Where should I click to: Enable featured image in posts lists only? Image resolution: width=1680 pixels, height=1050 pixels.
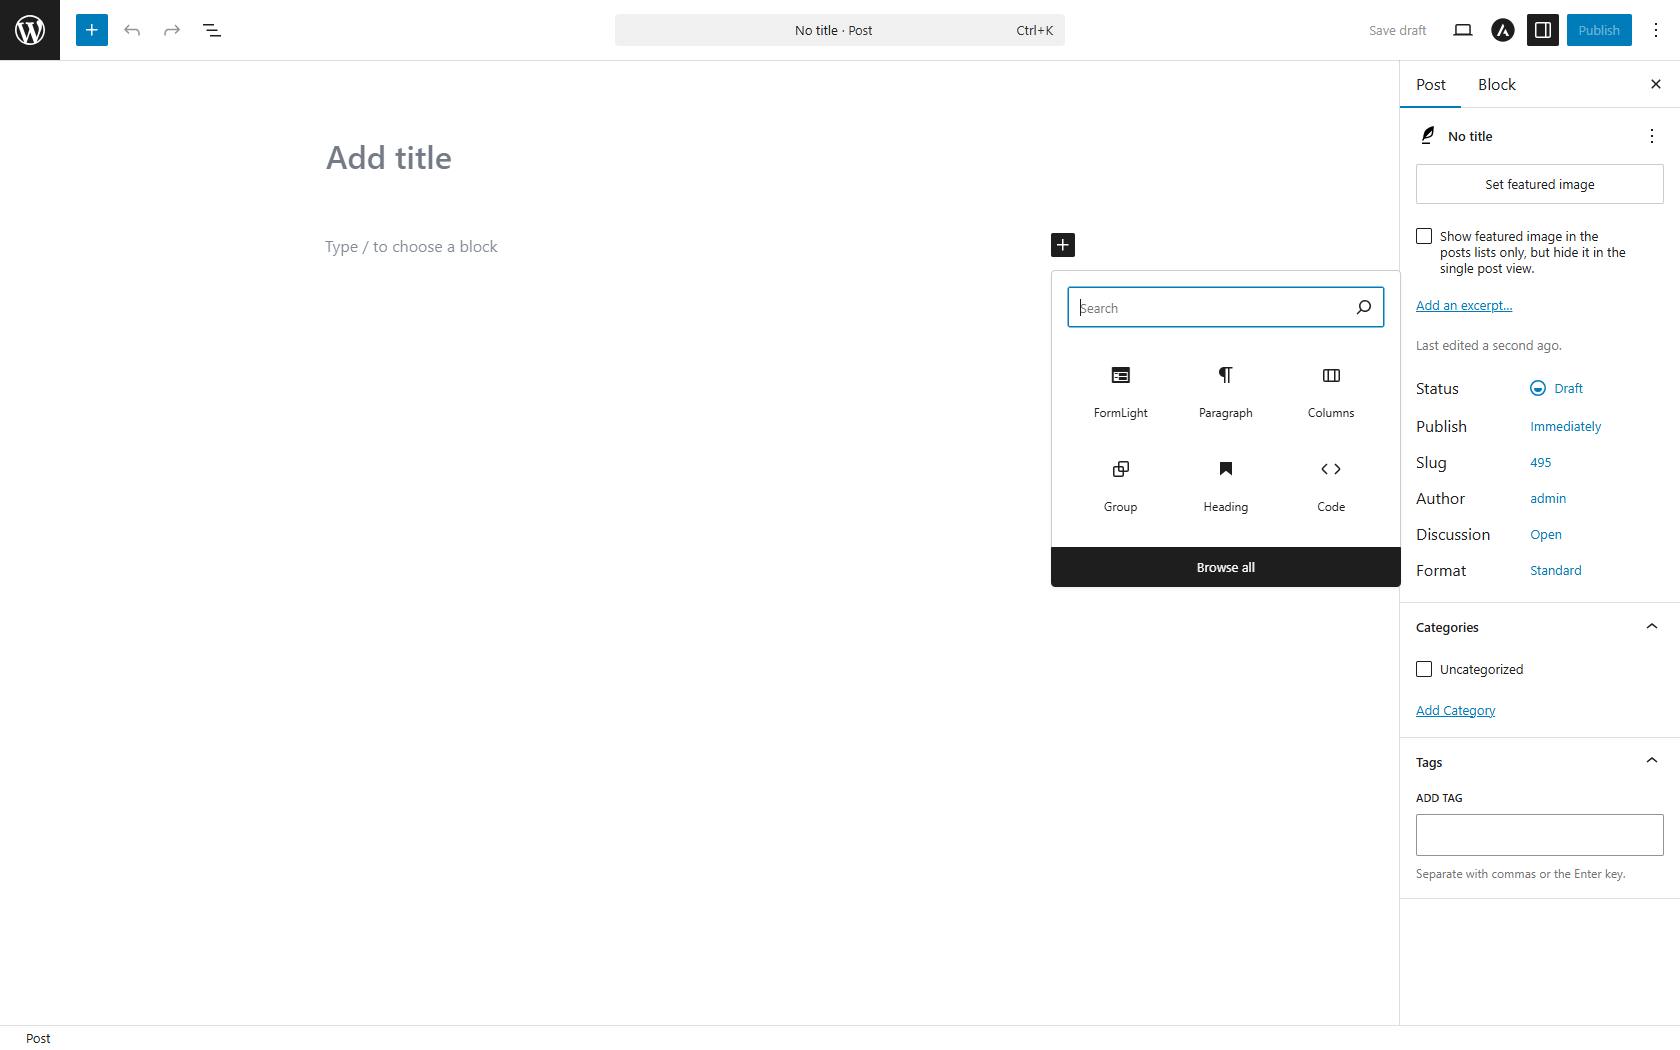[1424, 236]
